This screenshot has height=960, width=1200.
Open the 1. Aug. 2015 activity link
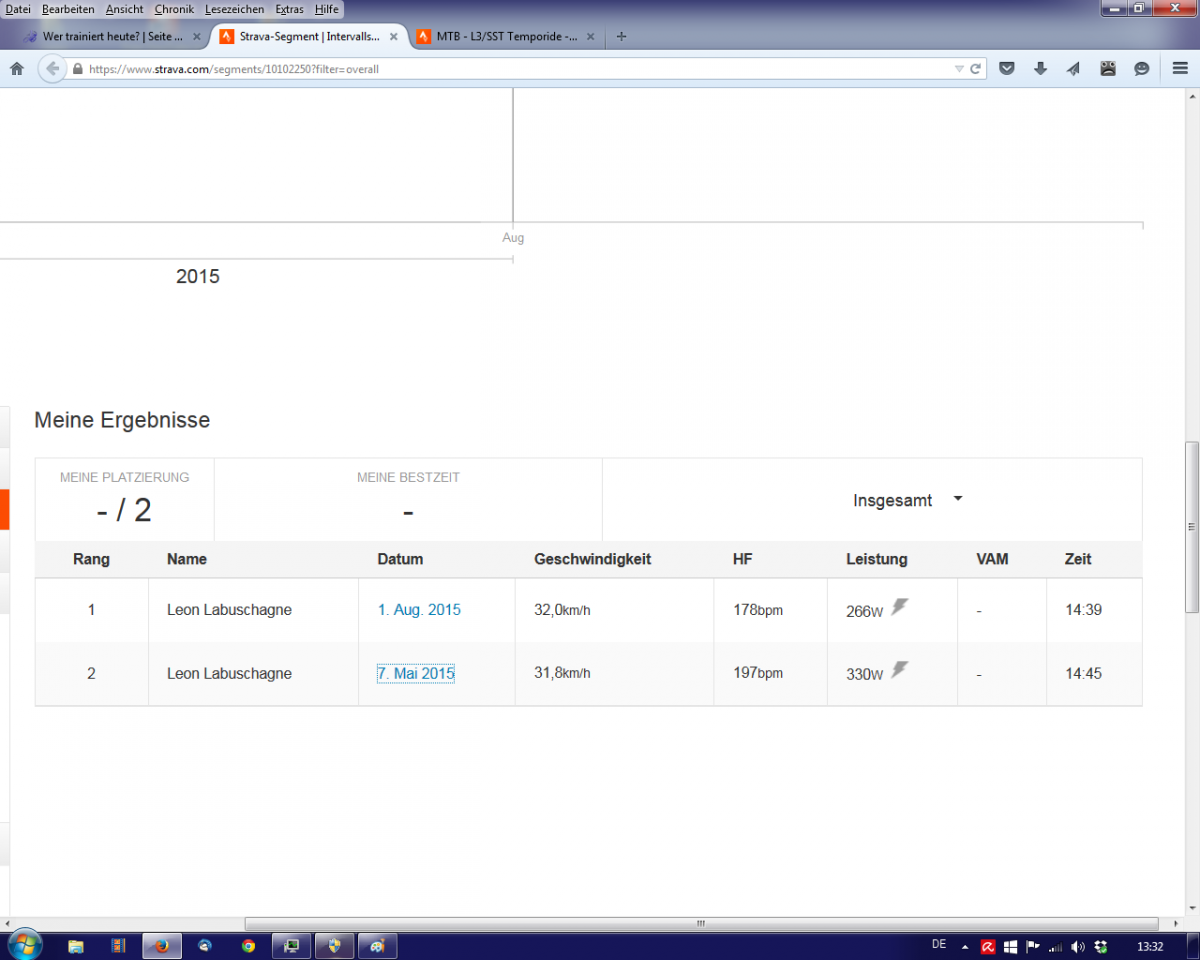pyautogui.click(x=419, y=610)
